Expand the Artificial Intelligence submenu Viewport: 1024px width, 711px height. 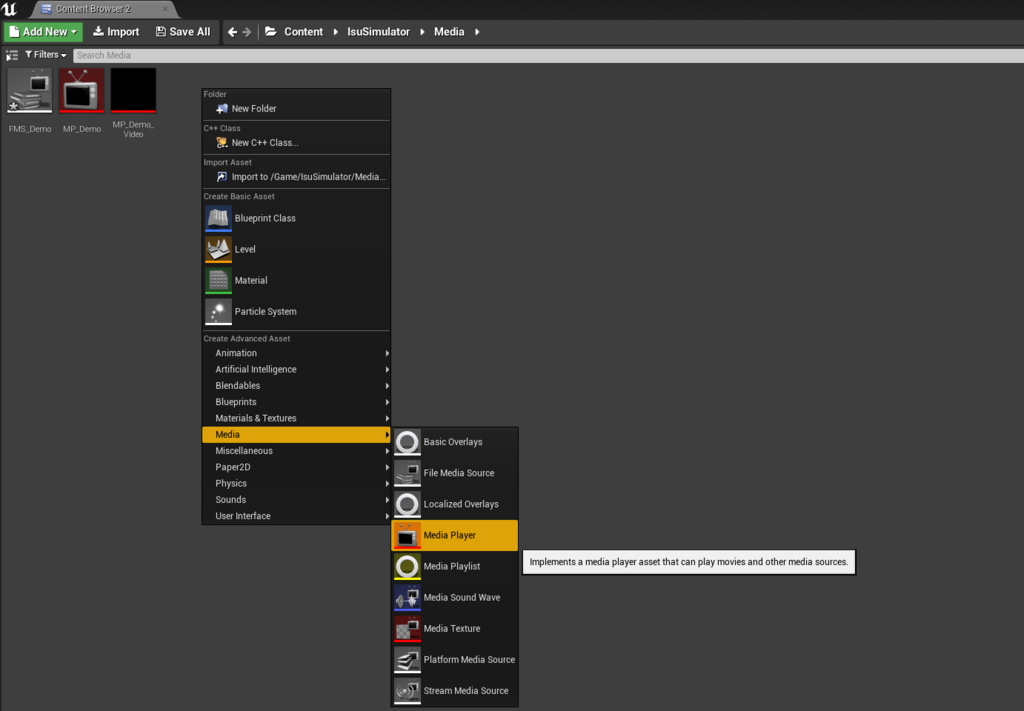click(296, 370)
